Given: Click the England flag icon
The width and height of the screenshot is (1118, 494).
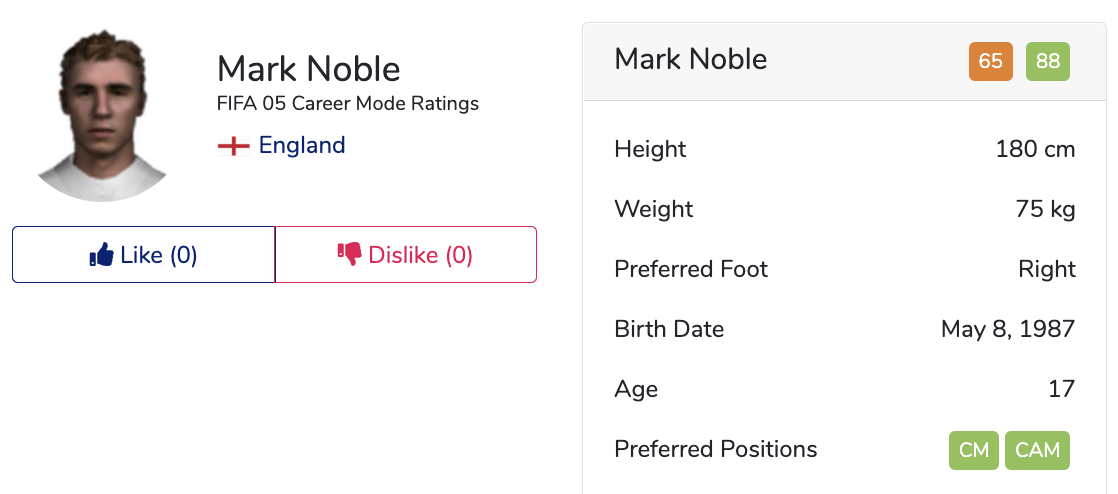Looking at the screenshot, I should tap(234, 146).
